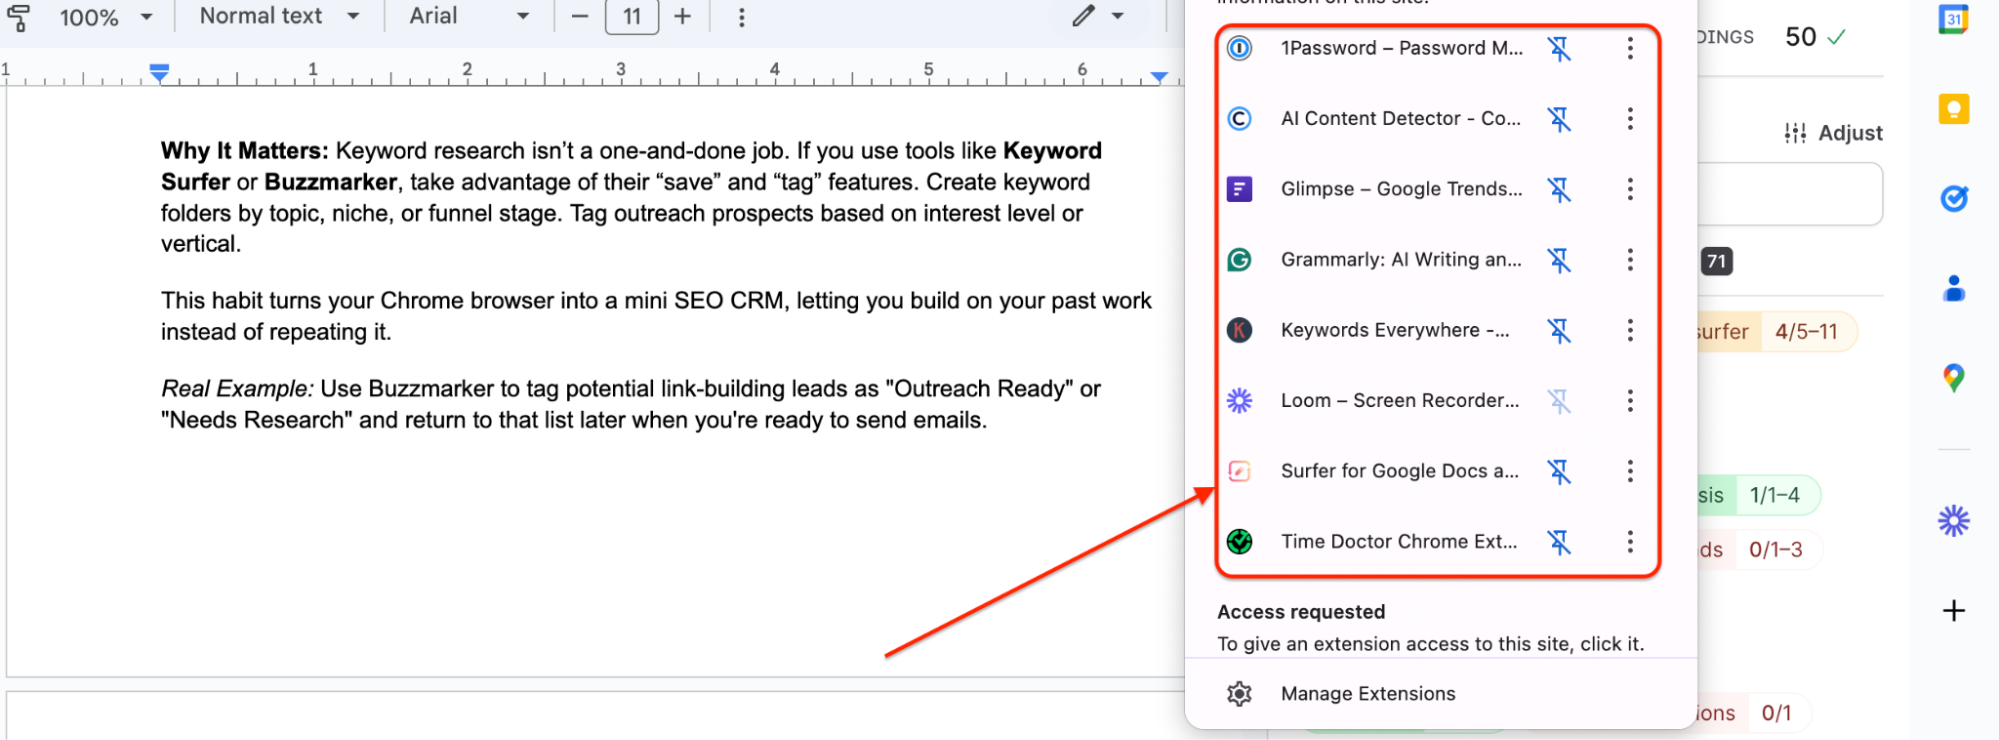Screen dimensions: 1999x740
Task: Unpin the Glimpse extension
Action: click(x=1559, y=189)
